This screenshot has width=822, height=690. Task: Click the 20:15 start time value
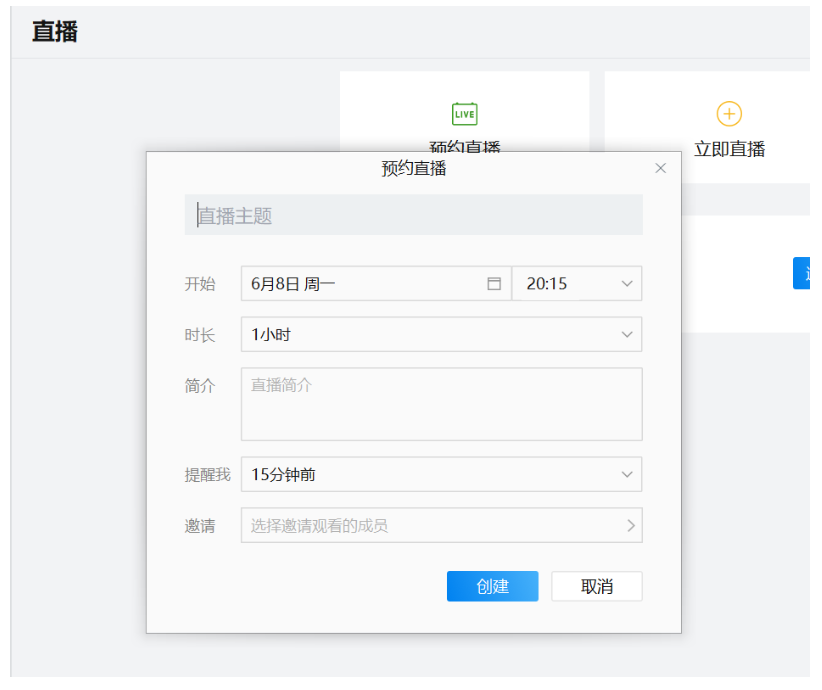547,284
